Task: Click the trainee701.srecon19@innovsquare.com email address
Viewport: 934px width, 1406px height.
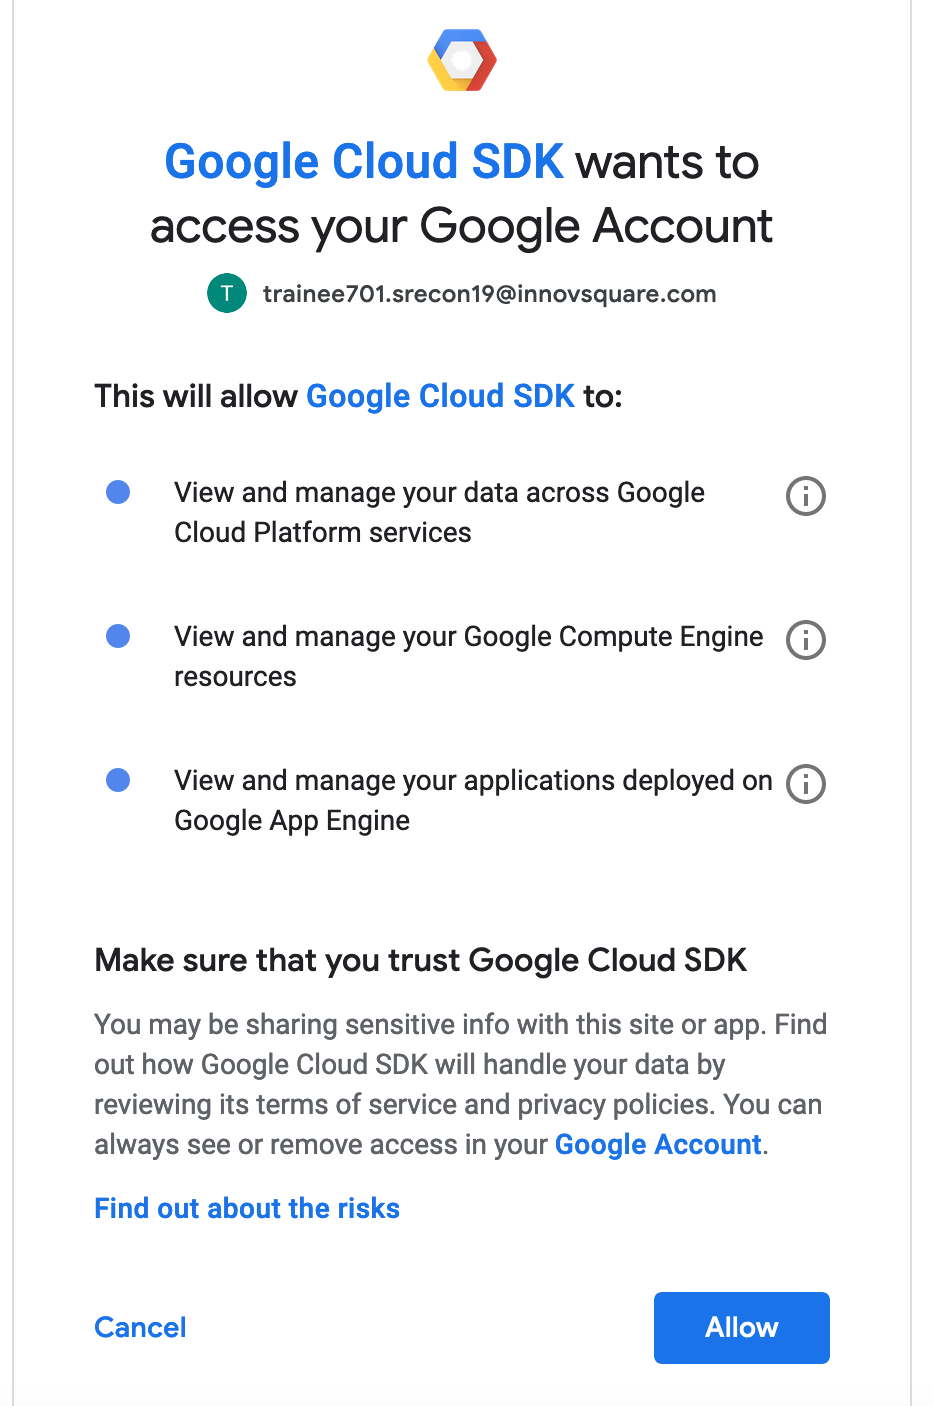Action: point(489,294)
